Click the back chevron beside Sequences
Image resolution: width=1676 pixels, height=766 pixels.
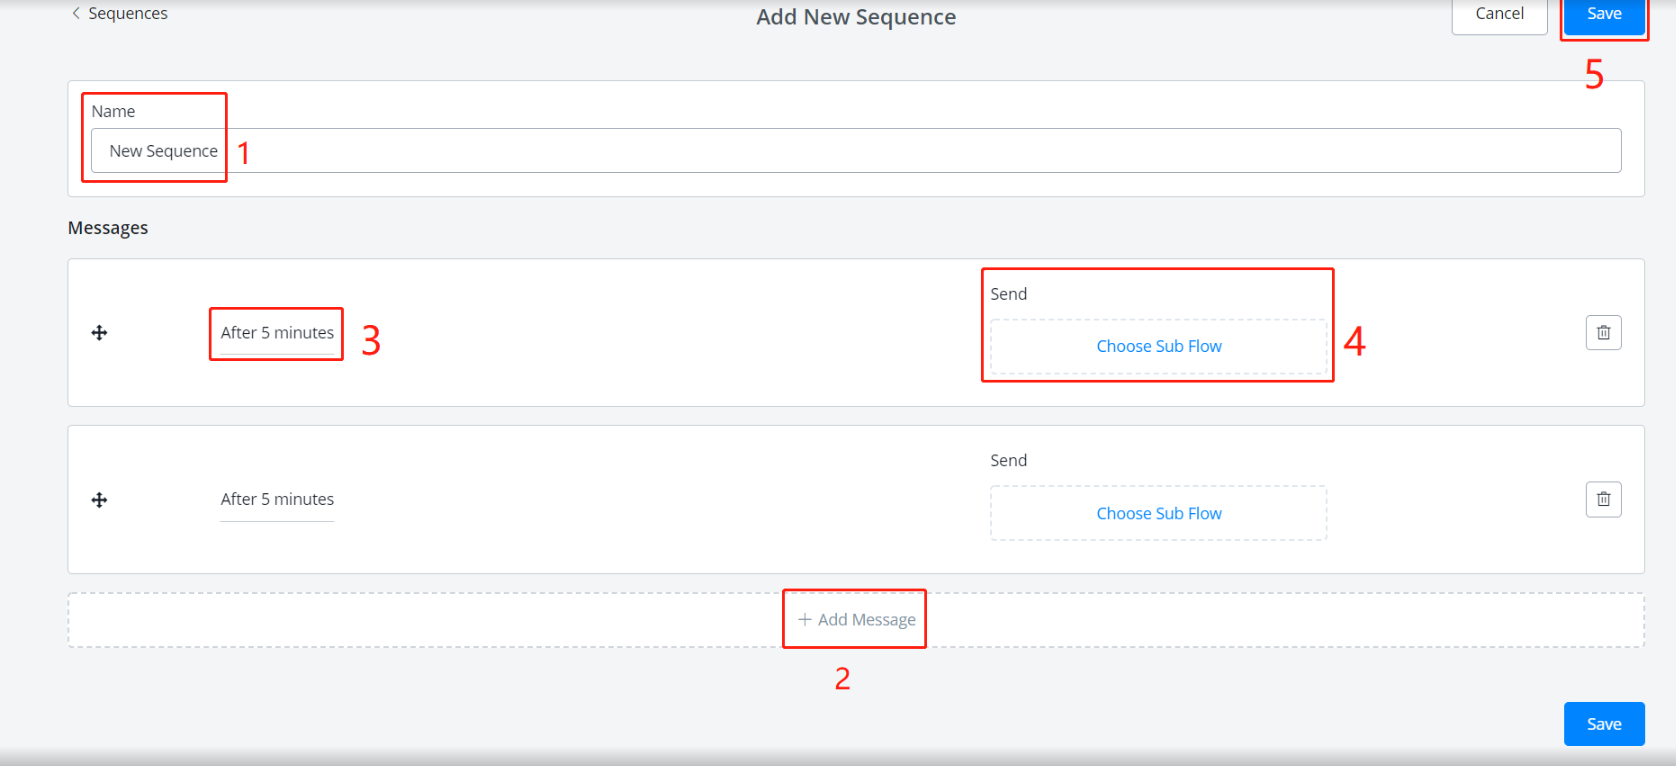click(x=76, y=13)
